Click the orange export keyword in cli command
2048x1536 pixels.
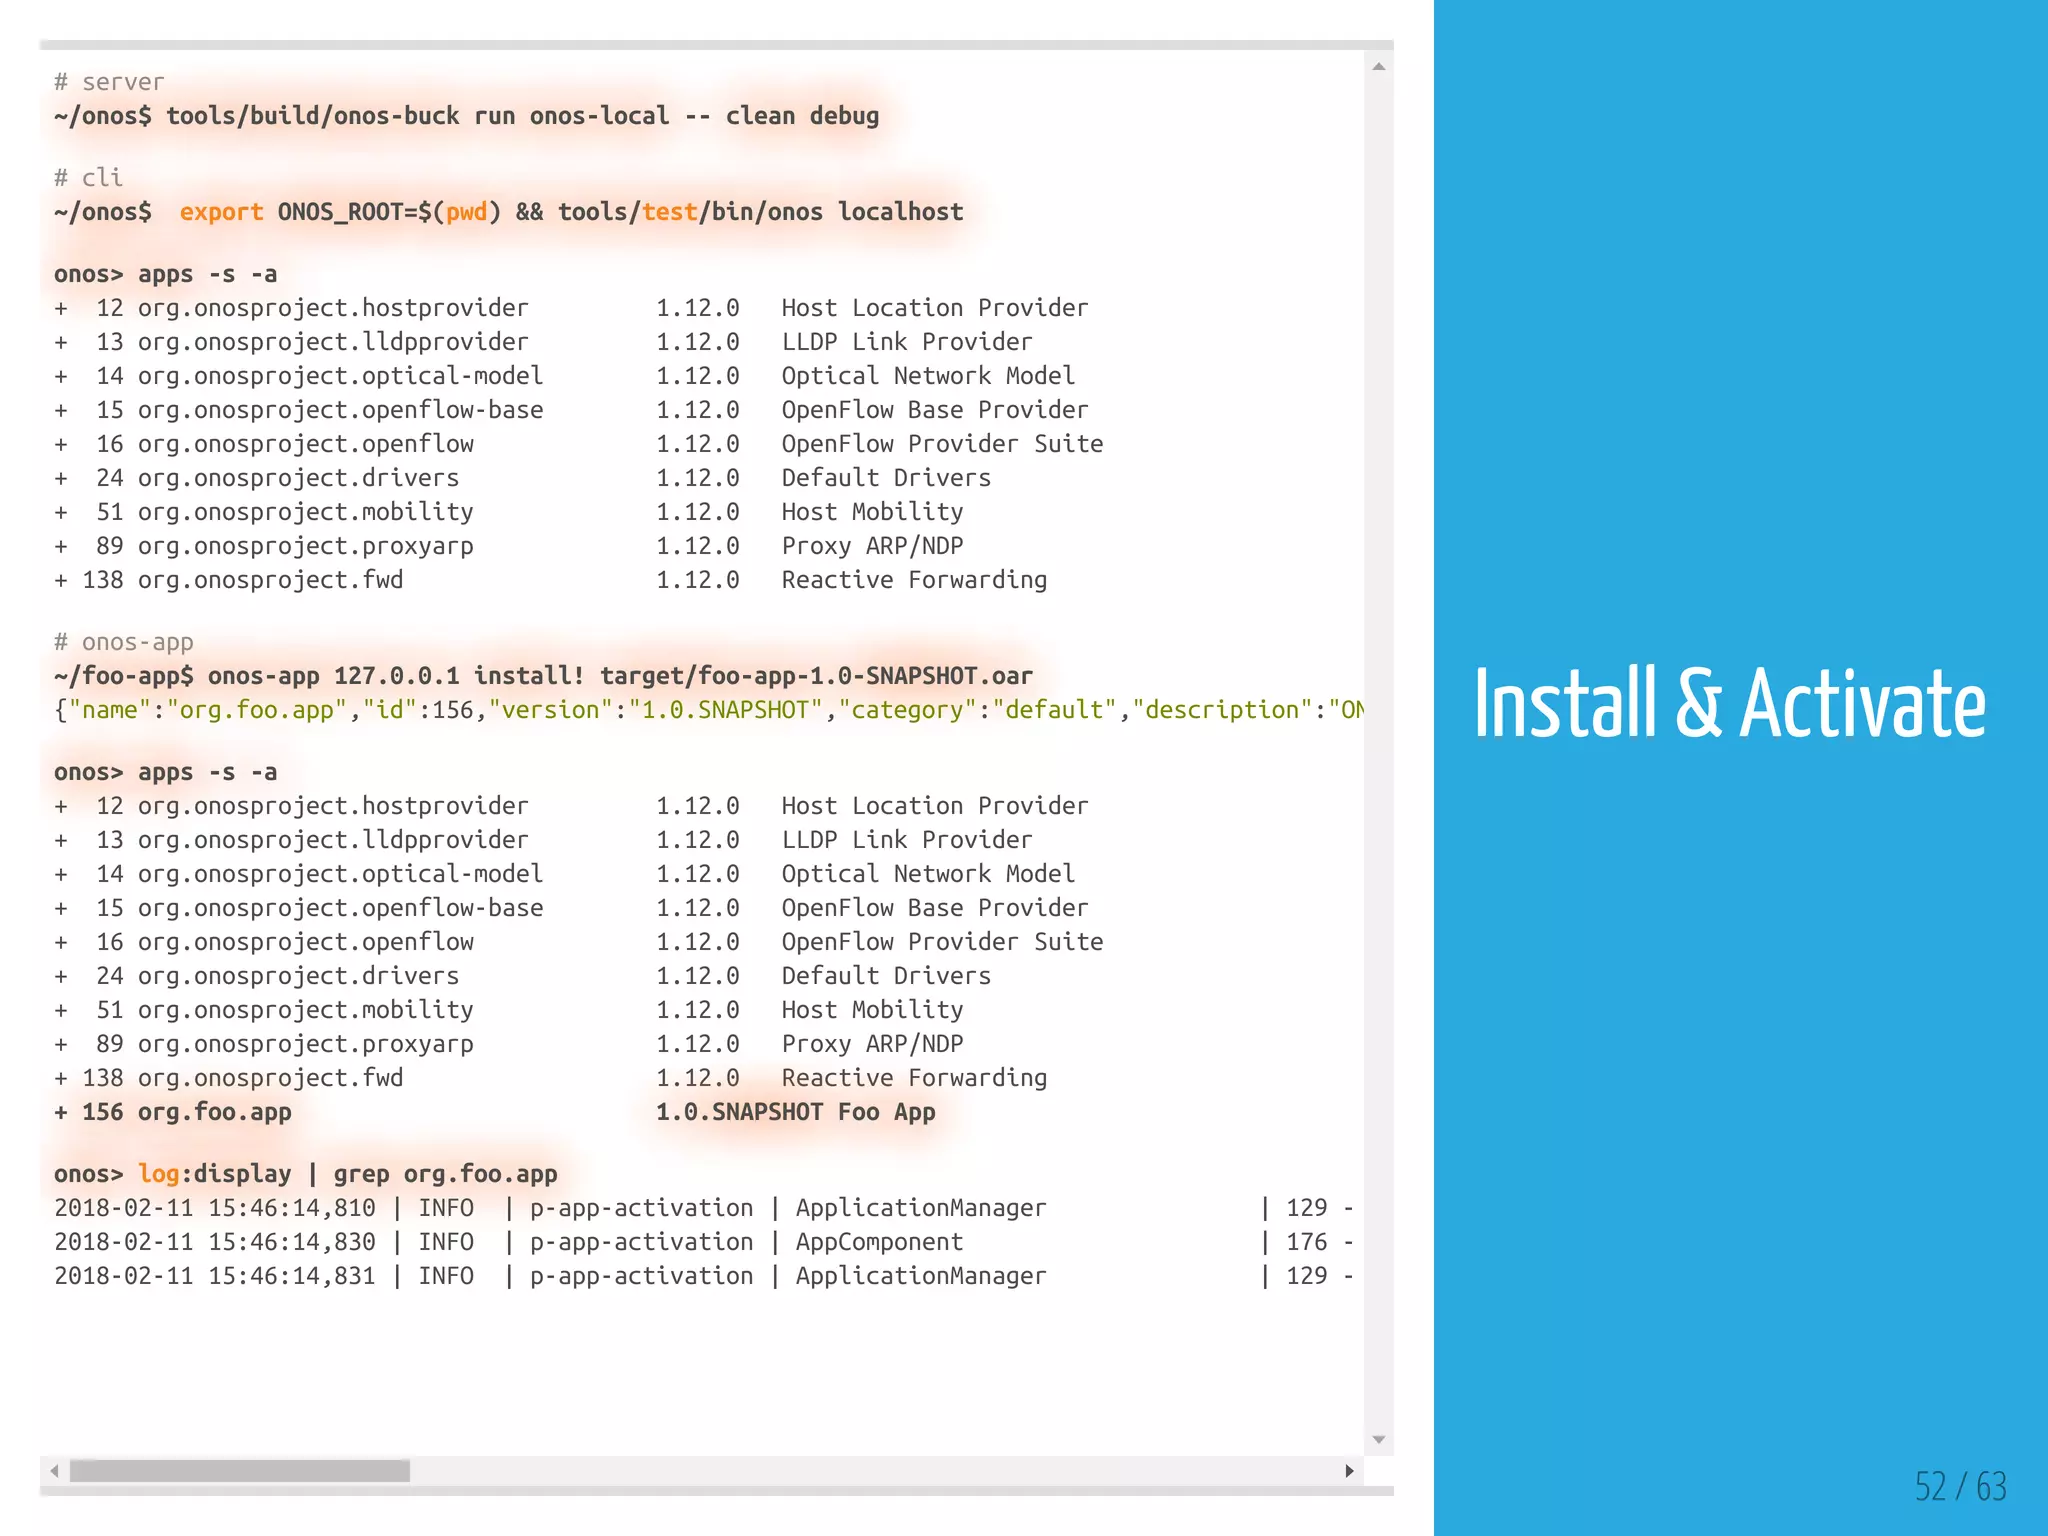point(221,212)
